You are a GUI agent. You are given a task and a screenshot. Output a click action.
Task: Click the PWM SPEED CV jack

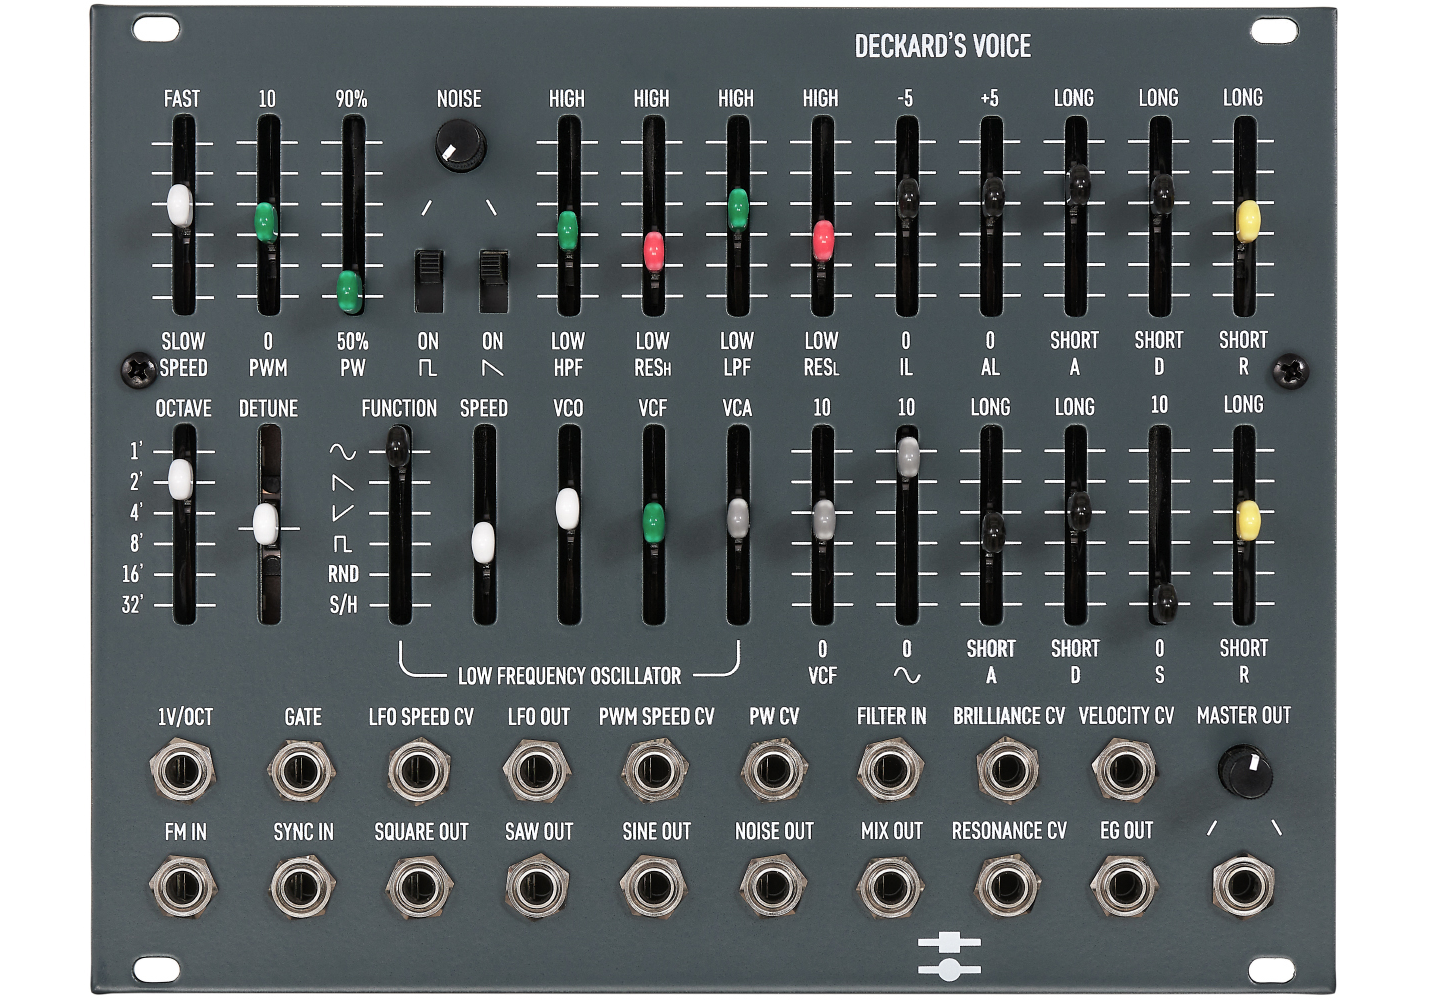tap(655, 771)
